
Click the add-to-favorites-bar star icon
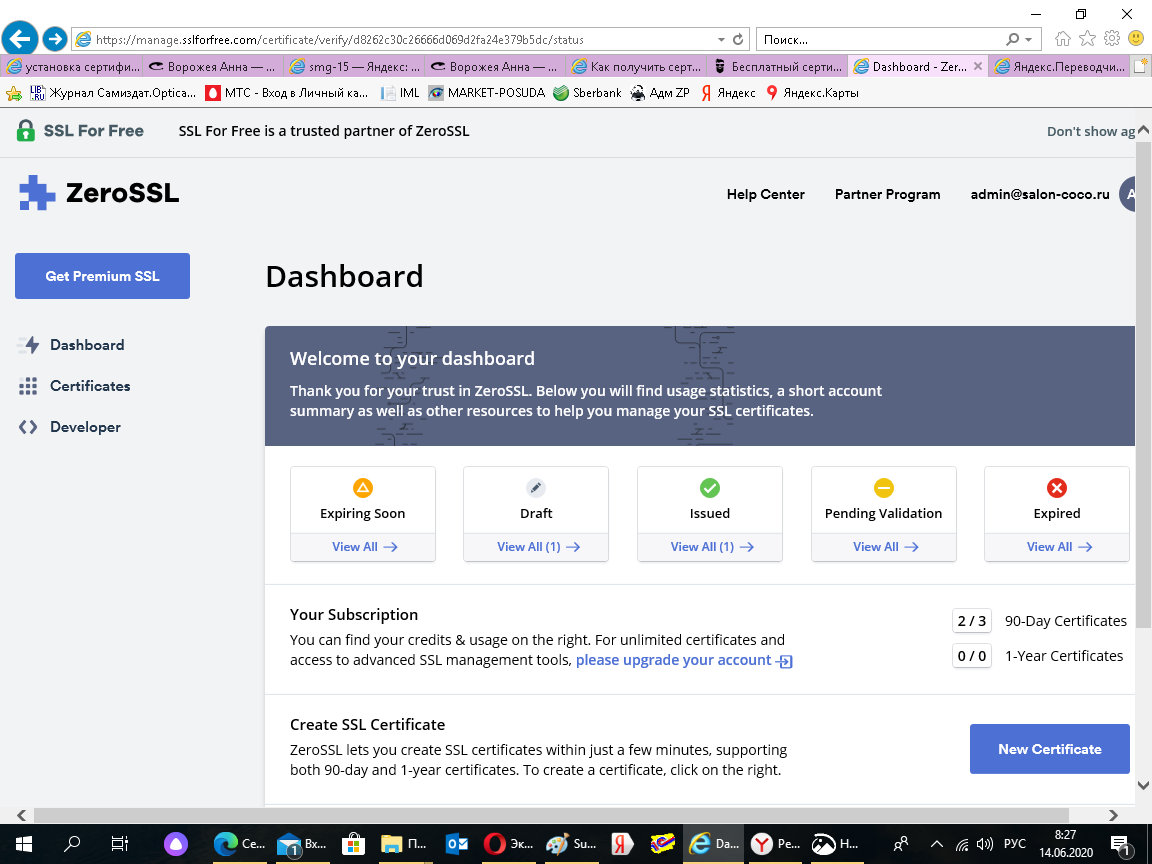click(13, 93)
